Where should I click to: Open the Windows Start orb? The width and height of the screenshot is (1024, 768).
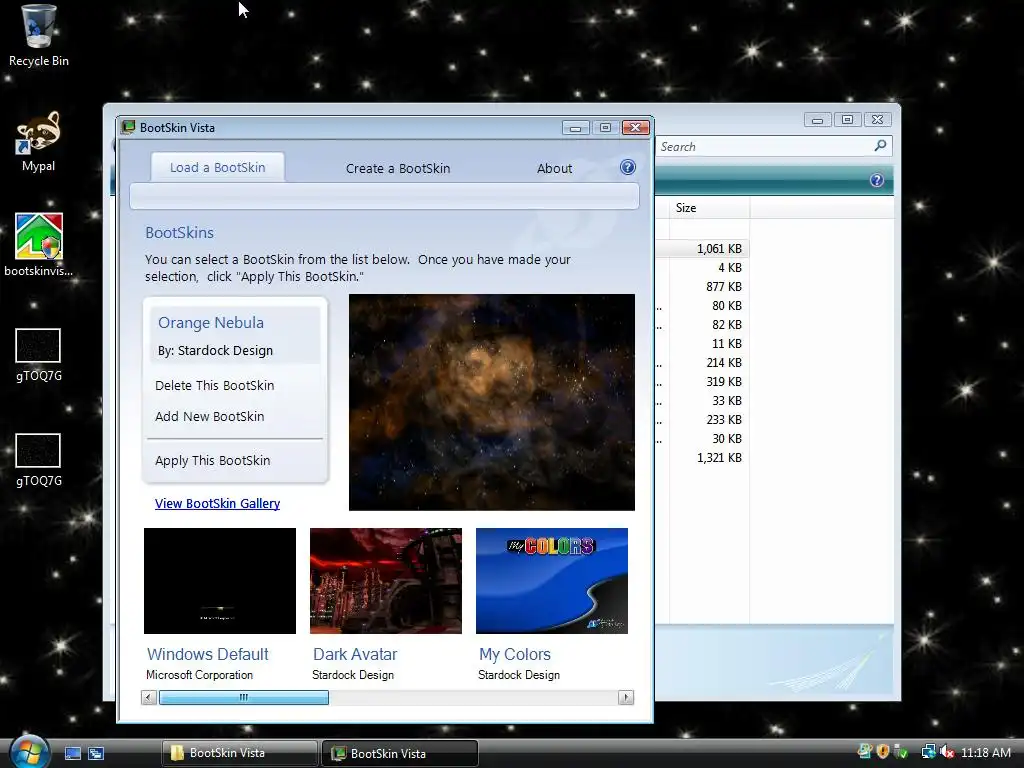tap(29, 752)
